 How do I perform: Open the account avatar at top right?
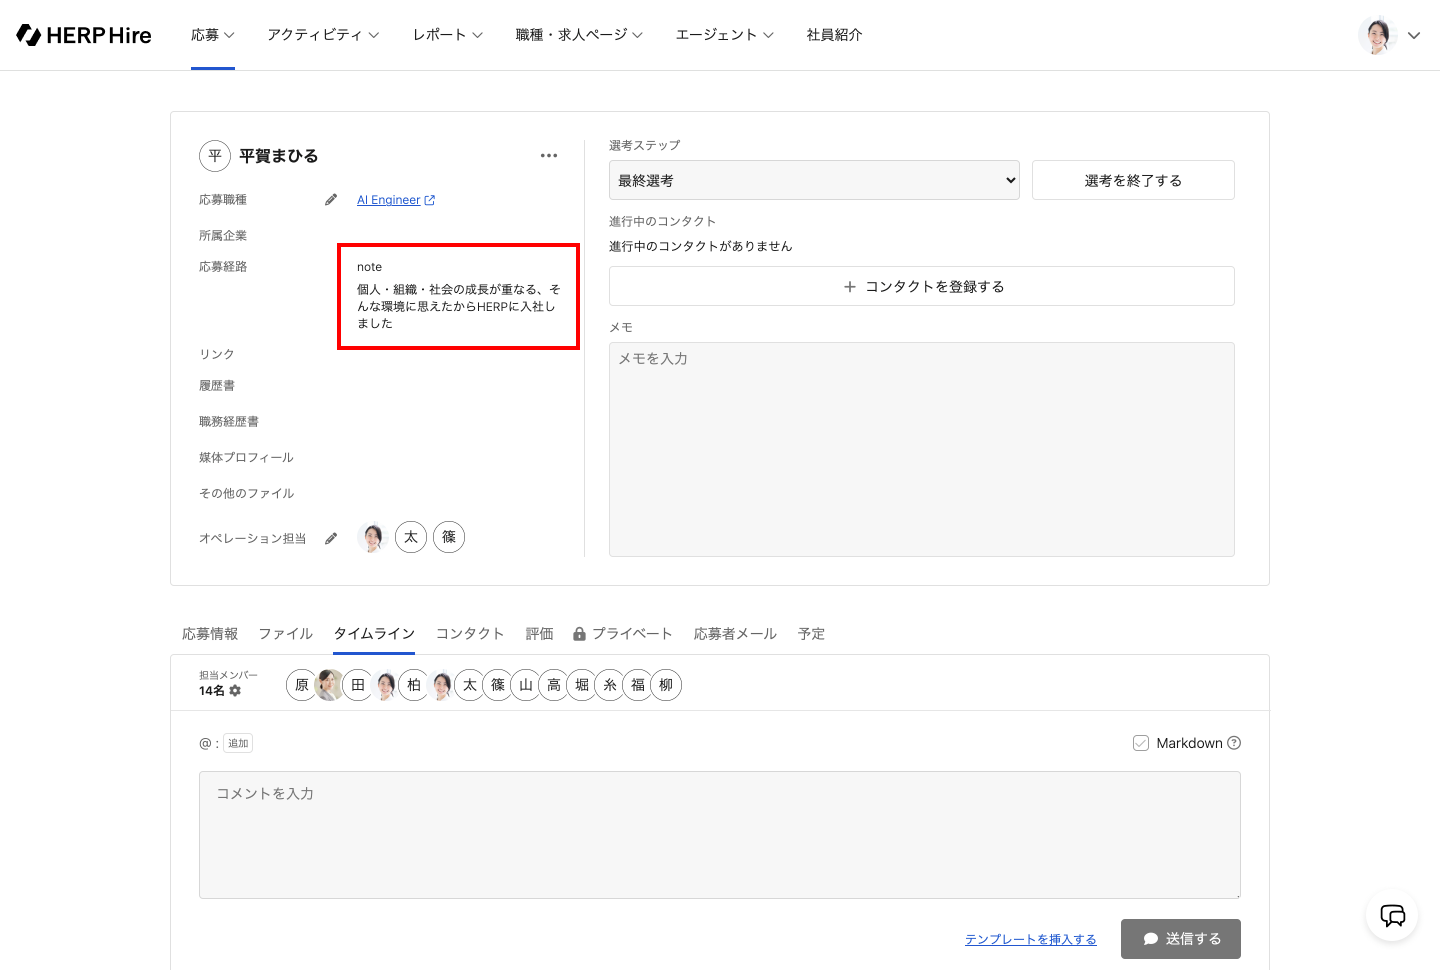pyautogui.click(x=1377, y=35)
